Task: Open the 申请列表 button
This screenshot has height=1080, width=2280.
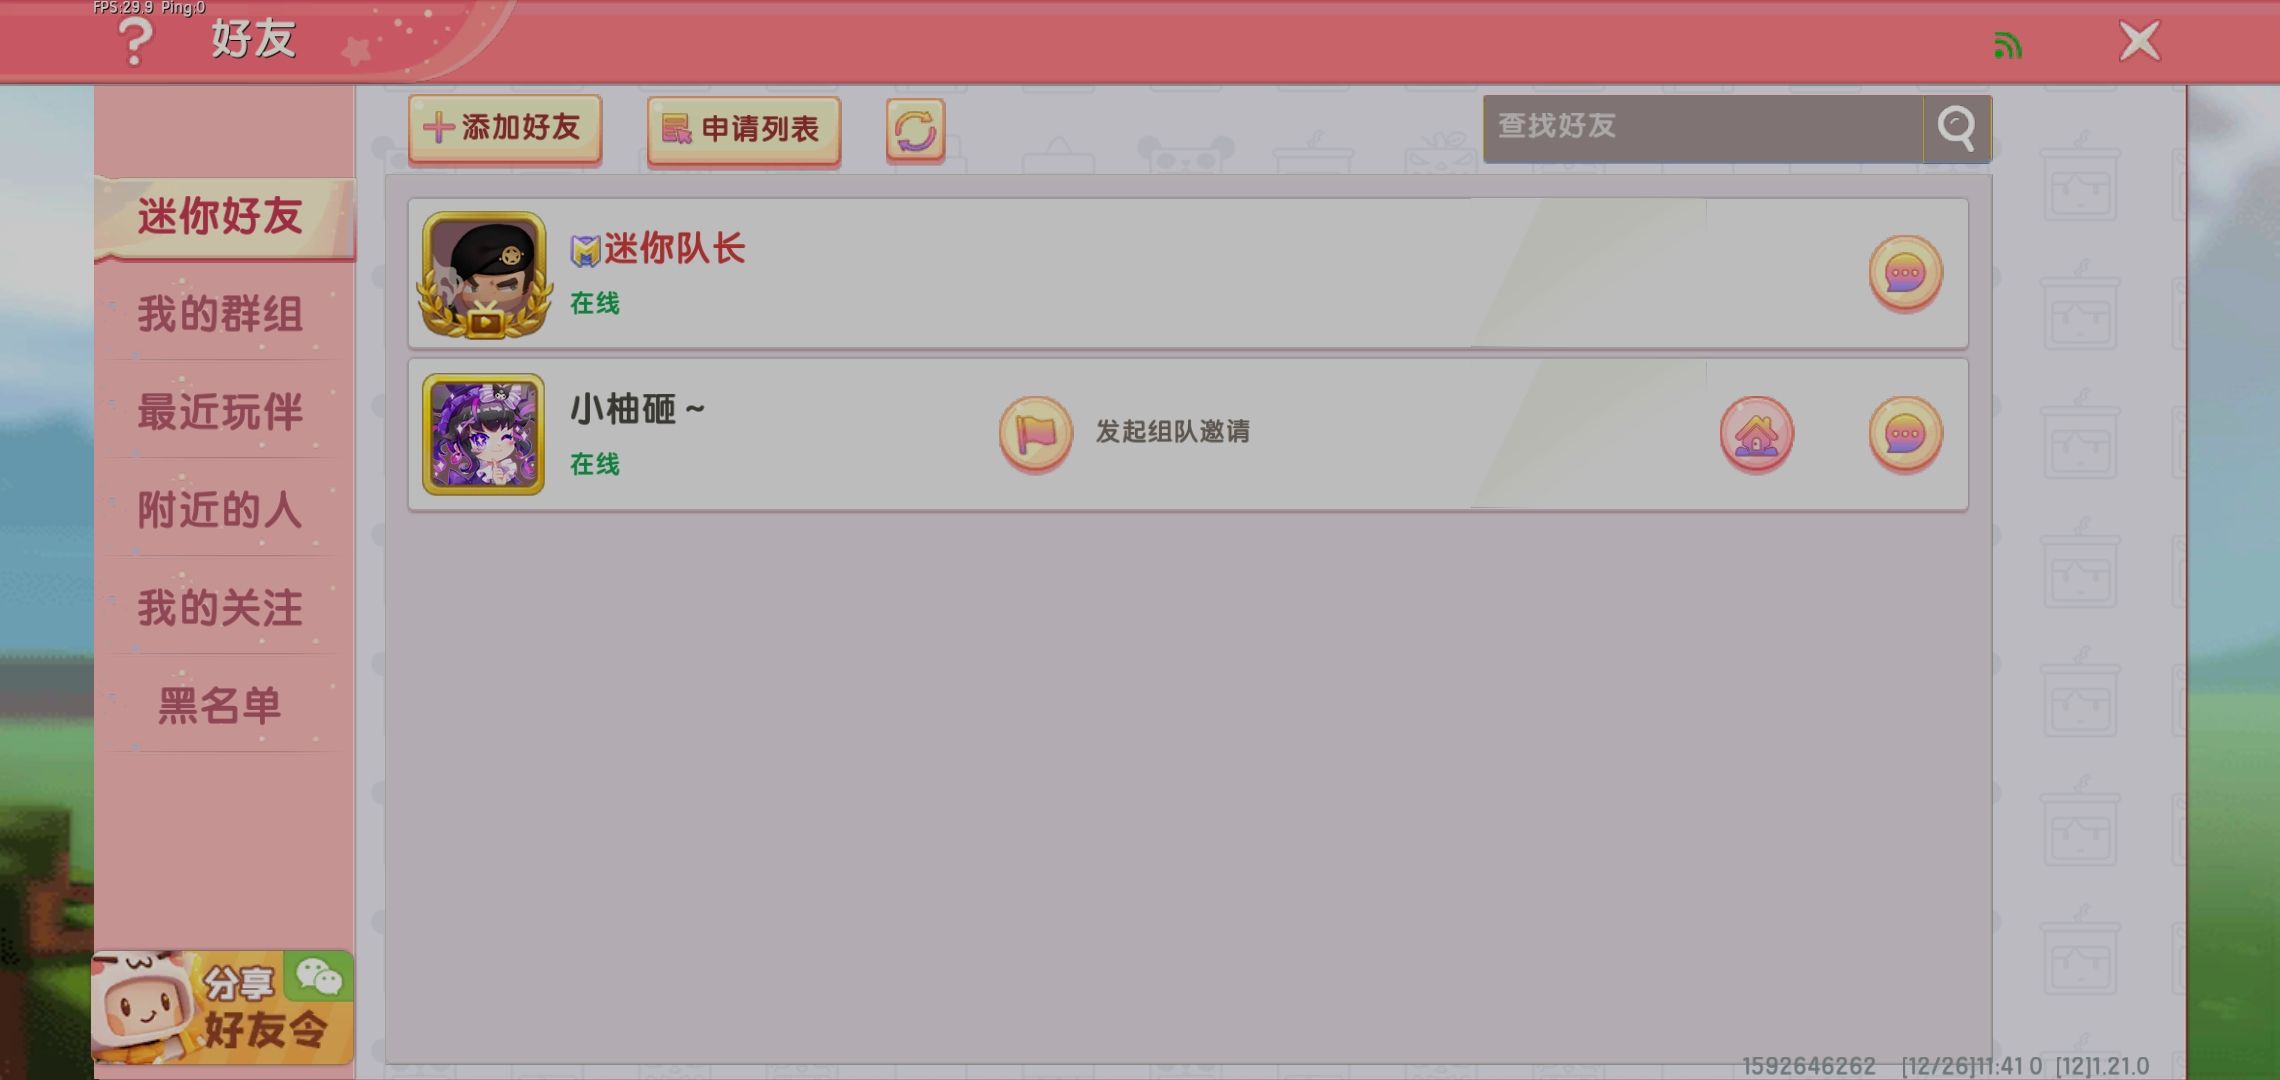Action: click(744, 130)
